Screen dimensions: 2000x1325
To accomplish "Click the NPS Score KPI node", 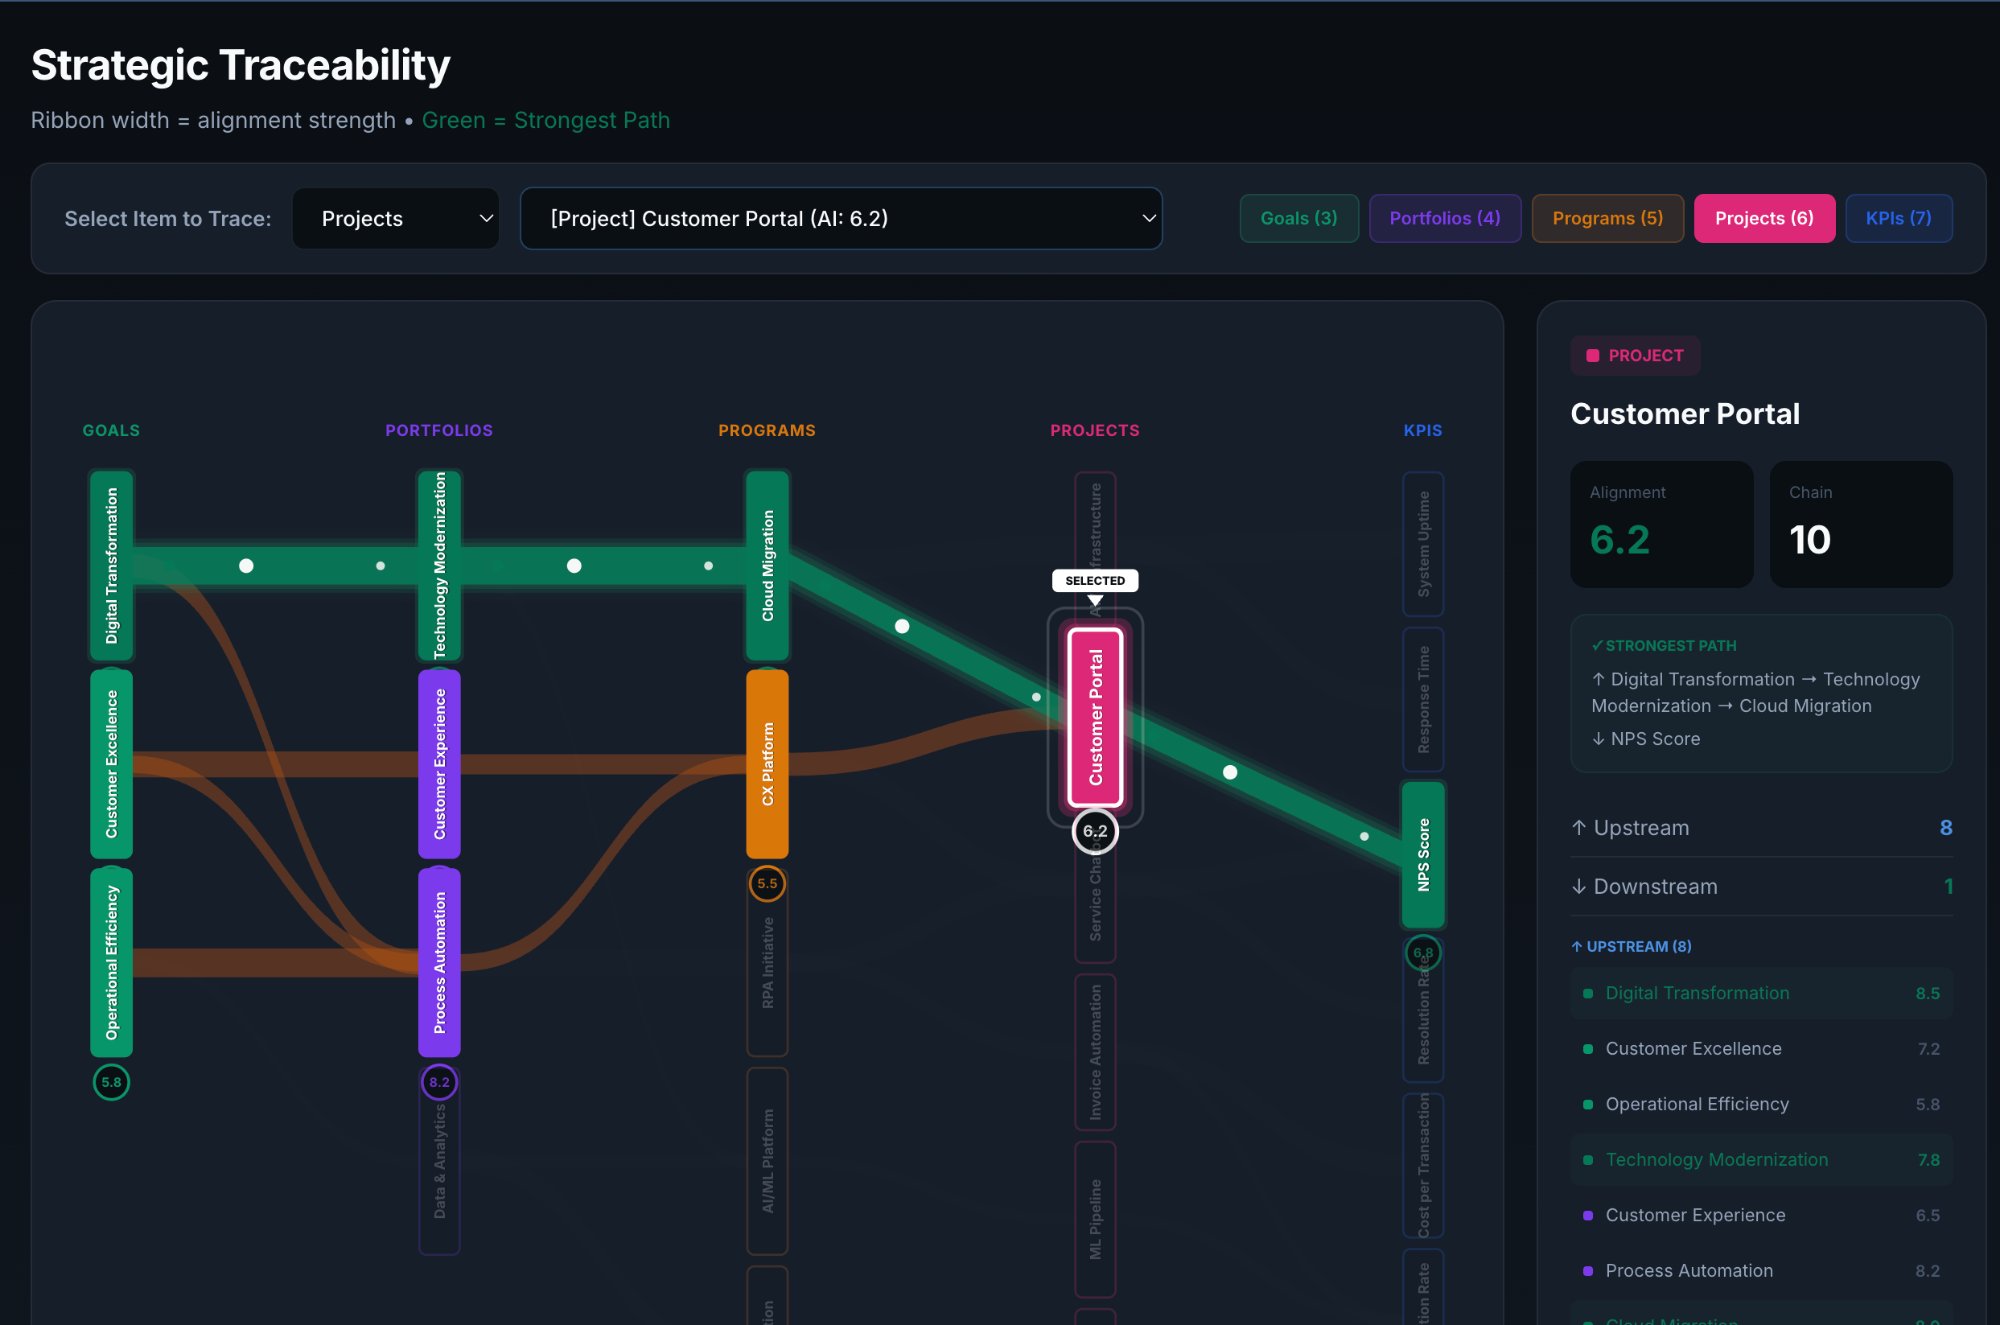I will pos(1423,855).
